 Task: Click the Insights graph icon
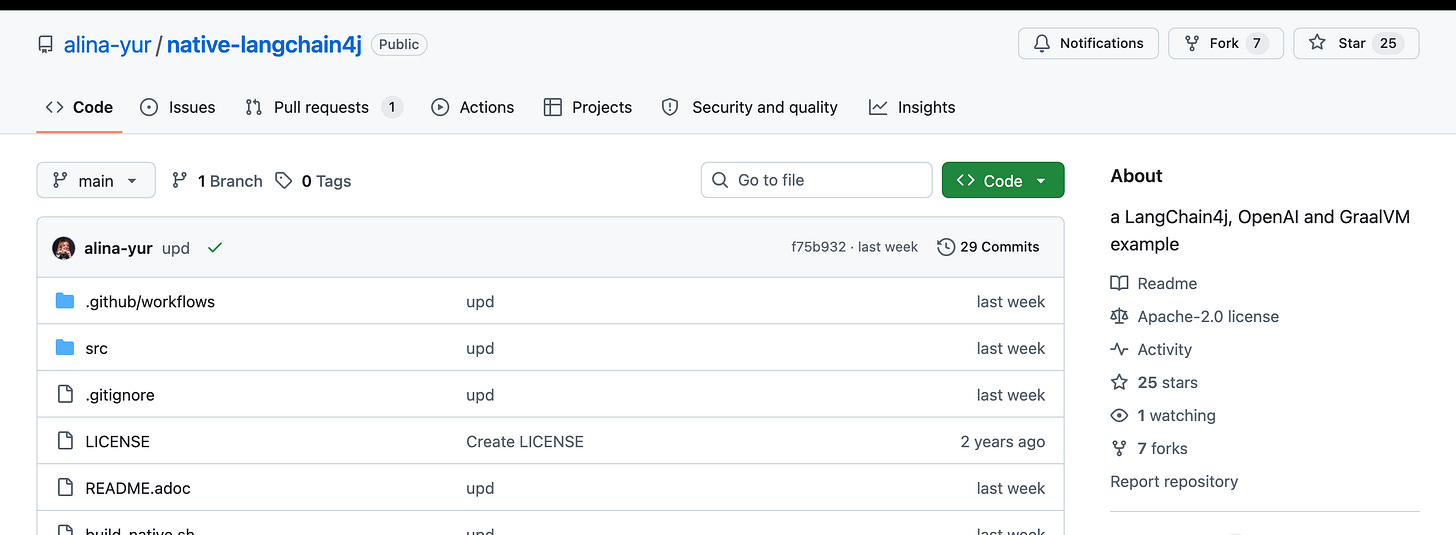click(878, 107)
